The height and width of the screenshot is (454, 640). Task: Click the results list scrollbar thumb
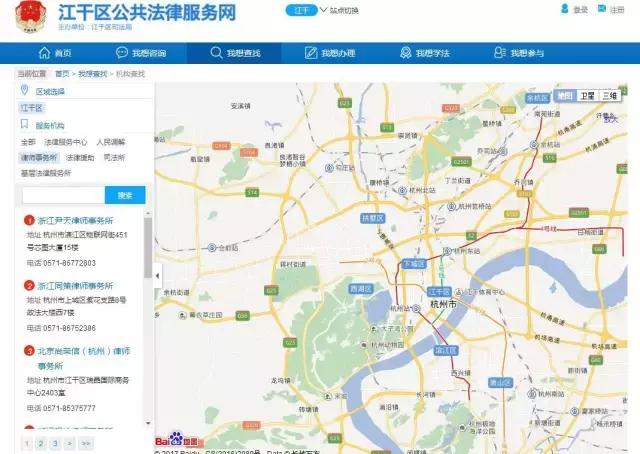pos(148,247)
